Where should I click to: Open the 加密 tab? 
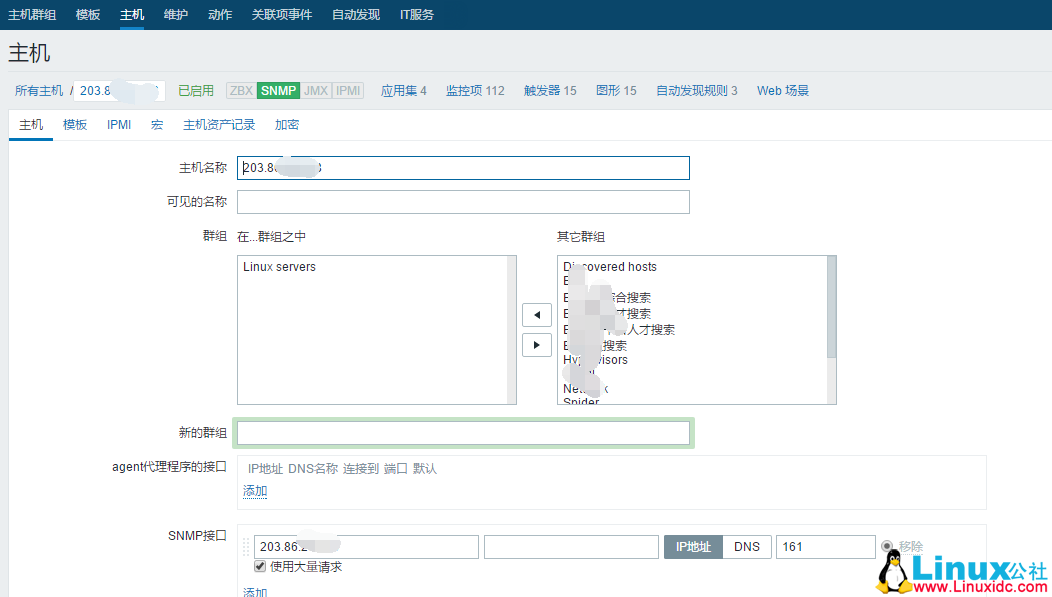(x=287, y=125)
